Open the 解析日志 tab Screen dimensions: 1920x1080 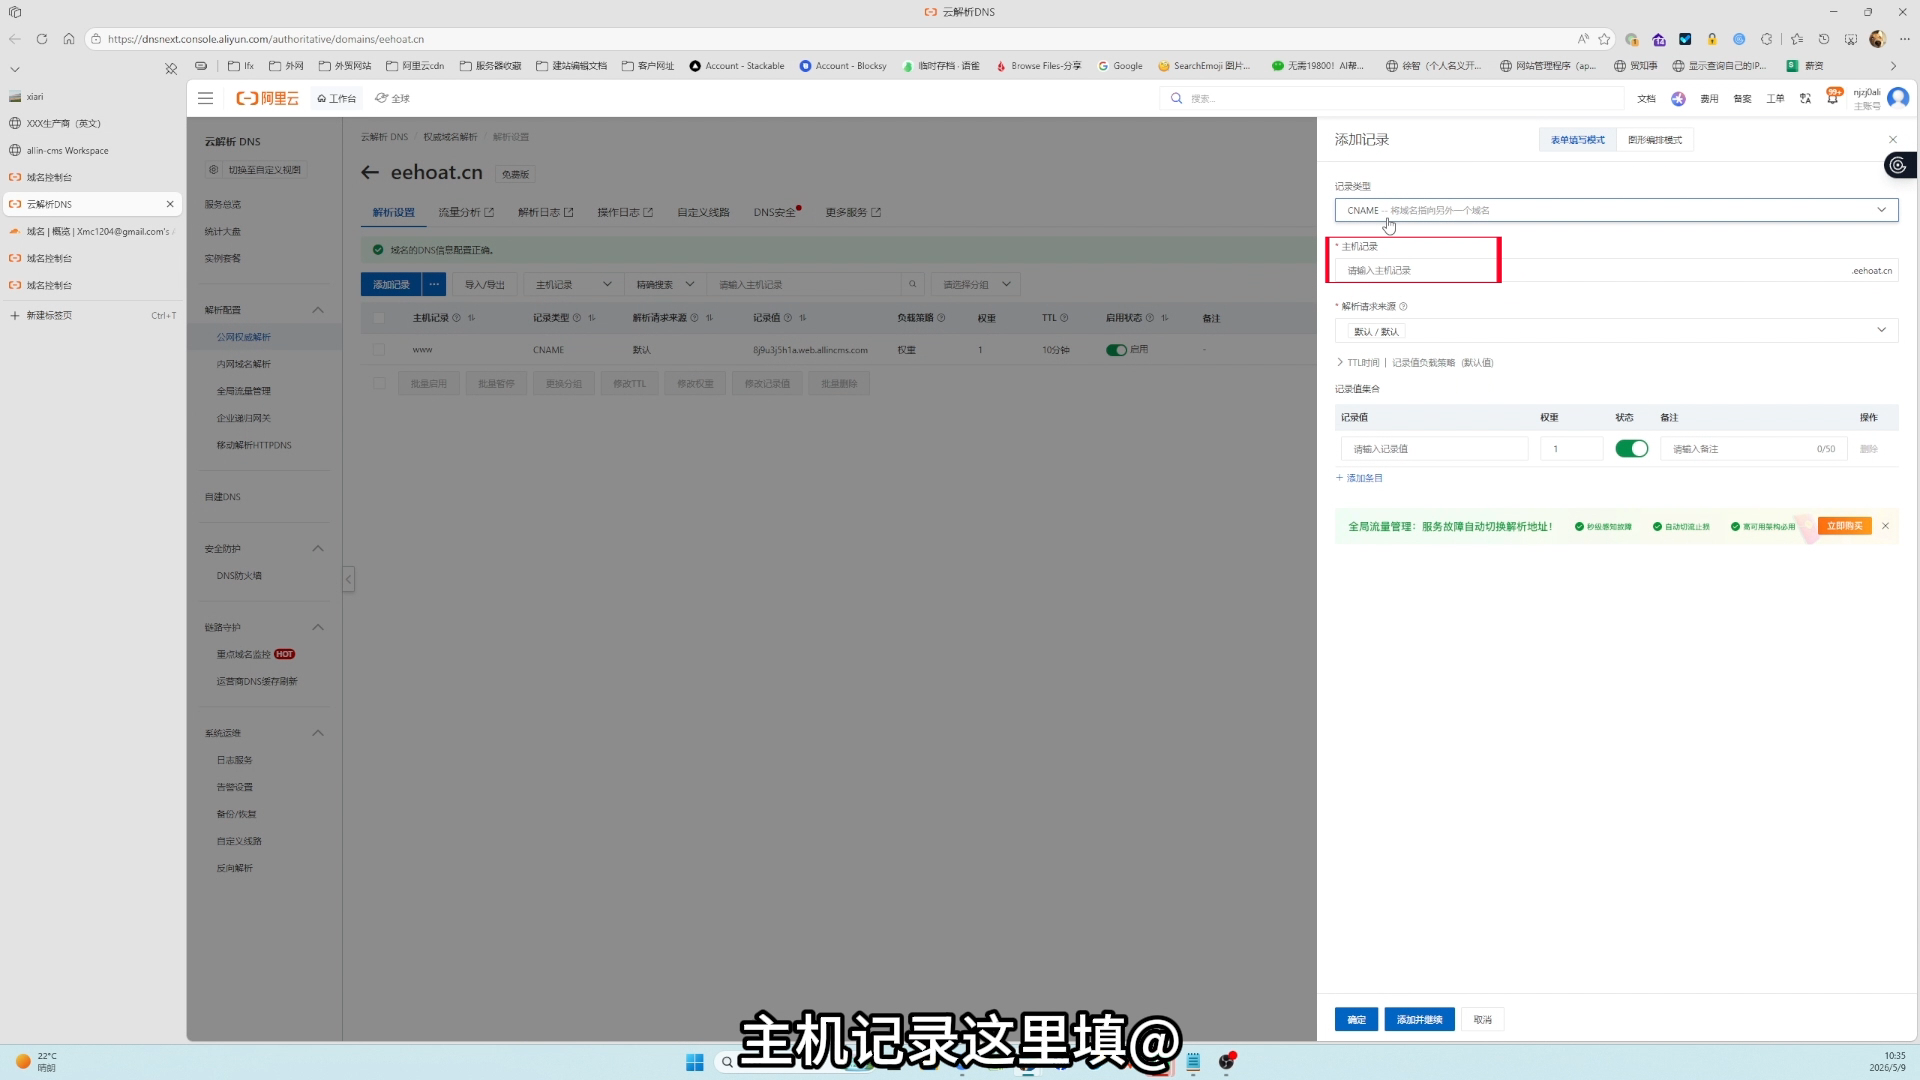(x=545, y=212)
